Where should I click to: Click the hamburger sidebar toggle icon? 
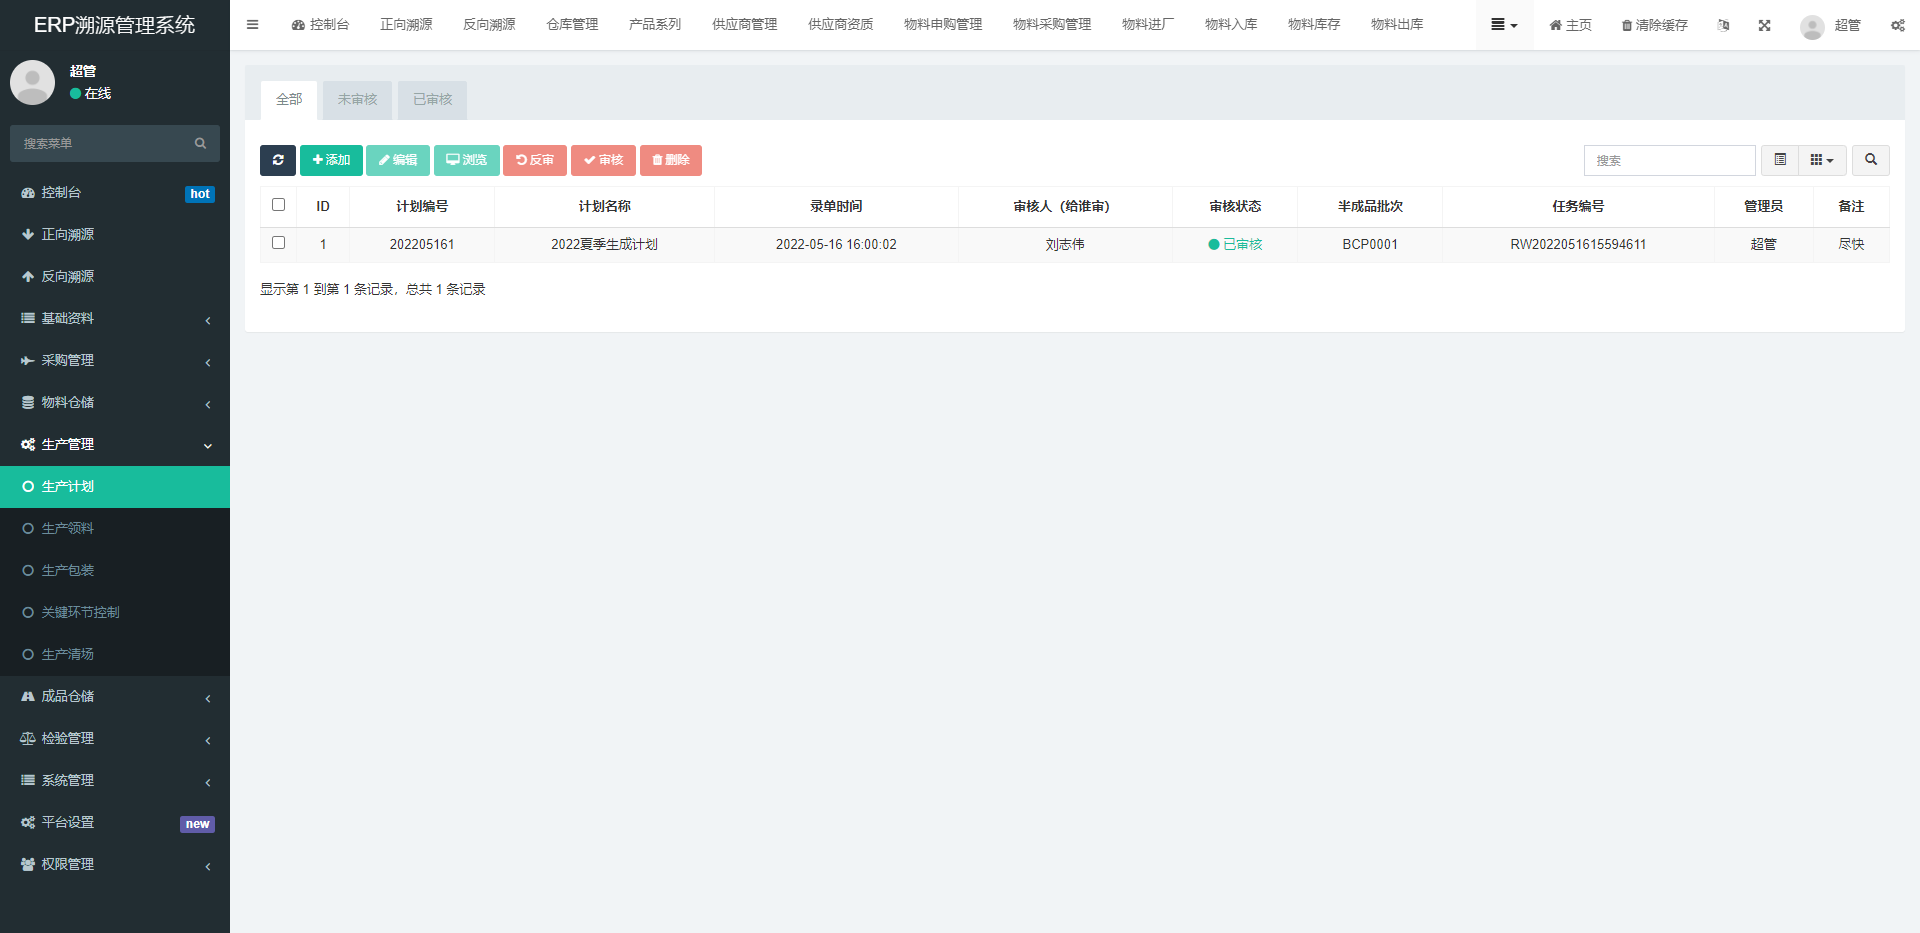tap(252, 25)
